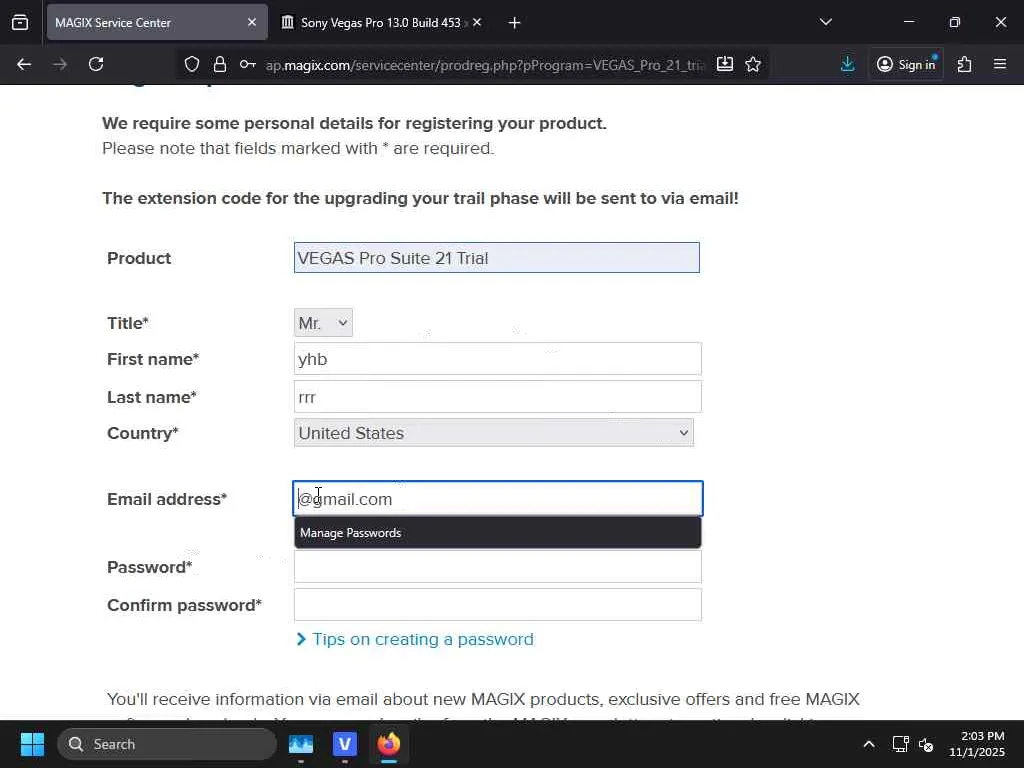Click the taskbar Search box
1024x768 pixels.
coord(167,744)
